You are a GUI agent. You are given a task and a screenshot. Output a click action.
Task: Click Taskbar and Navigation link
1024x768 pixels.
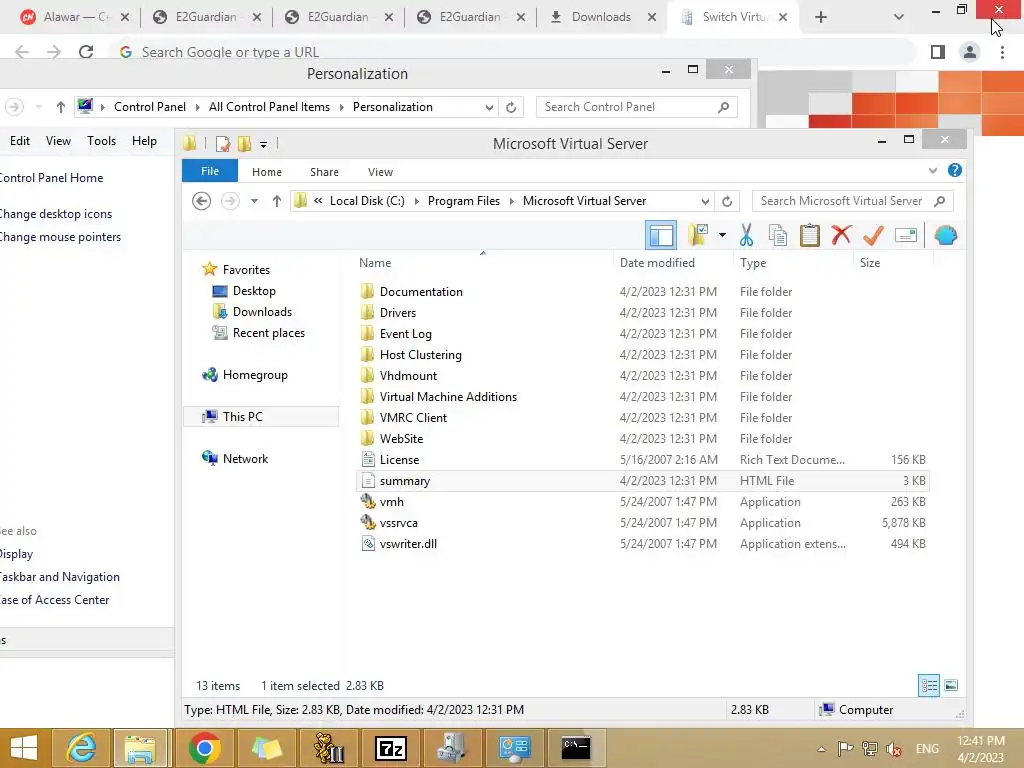[59, 577]
